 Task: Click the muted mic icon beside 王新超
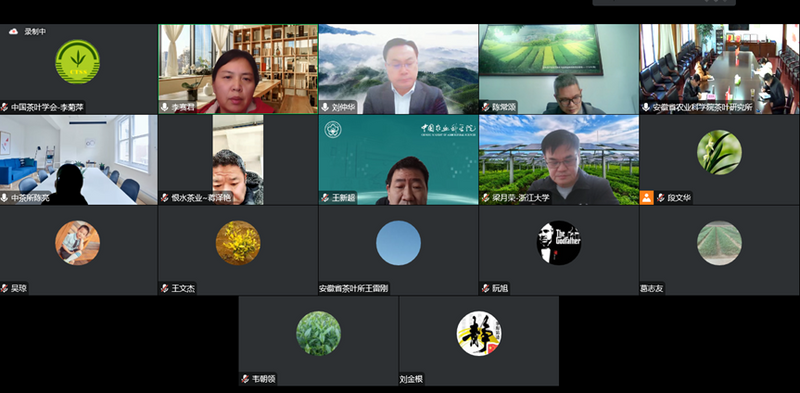pyautogui.click(x=325, y=198)
